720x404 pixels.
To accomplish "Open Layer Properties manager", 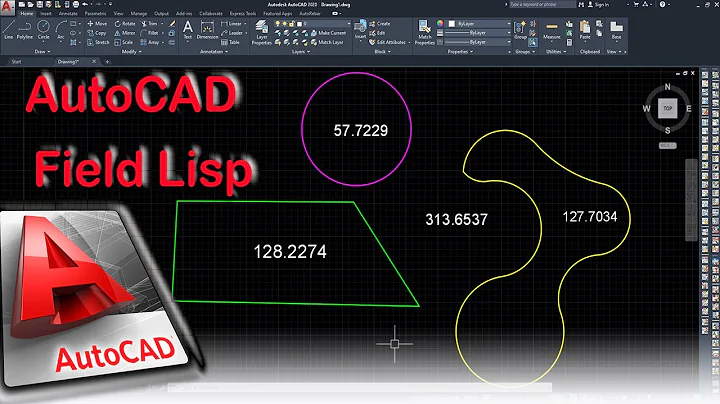I will 261,32.
